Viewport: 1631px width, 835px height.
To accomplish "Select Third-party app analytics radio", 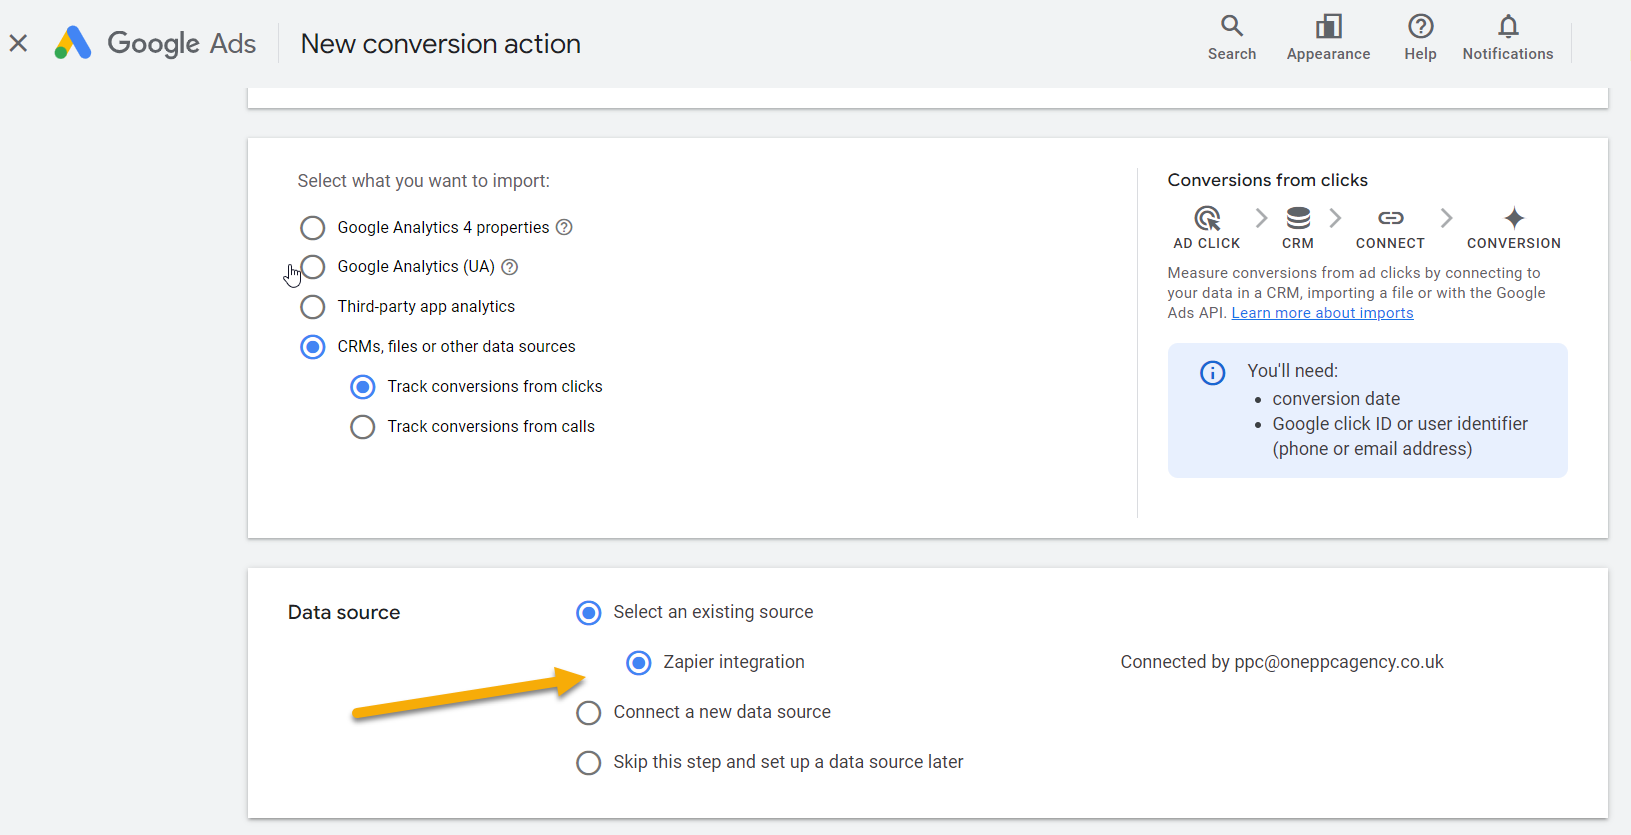I will point(312,307).
